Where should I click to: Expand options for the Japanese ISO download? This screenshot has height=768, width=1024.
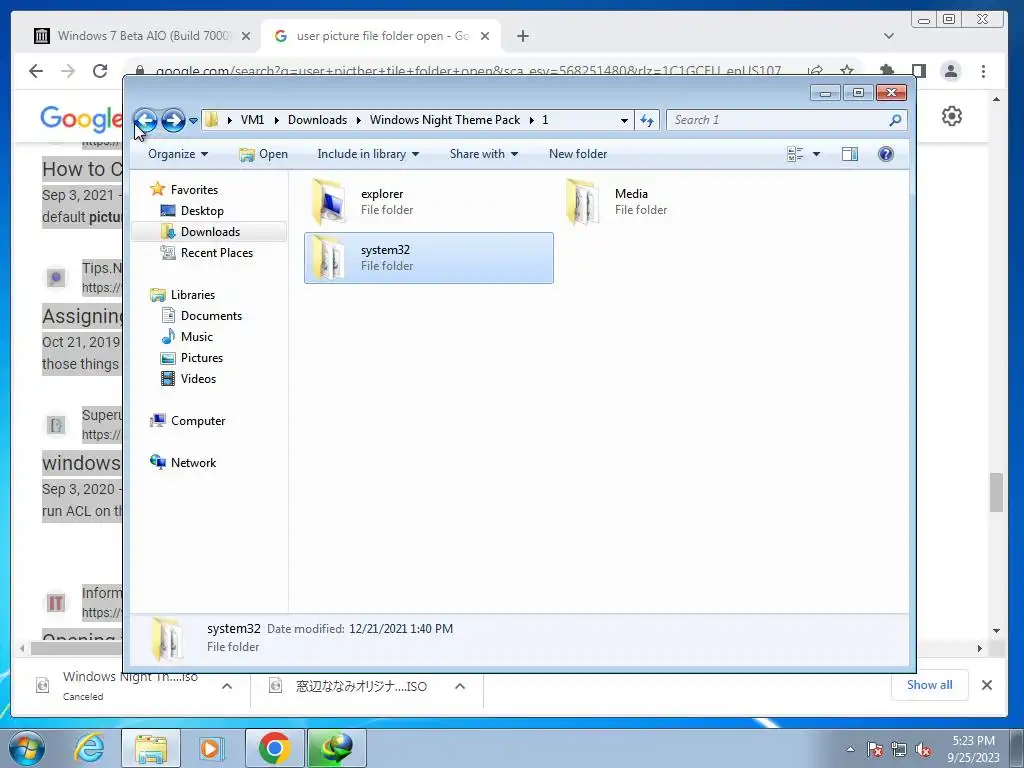(460, 686)
